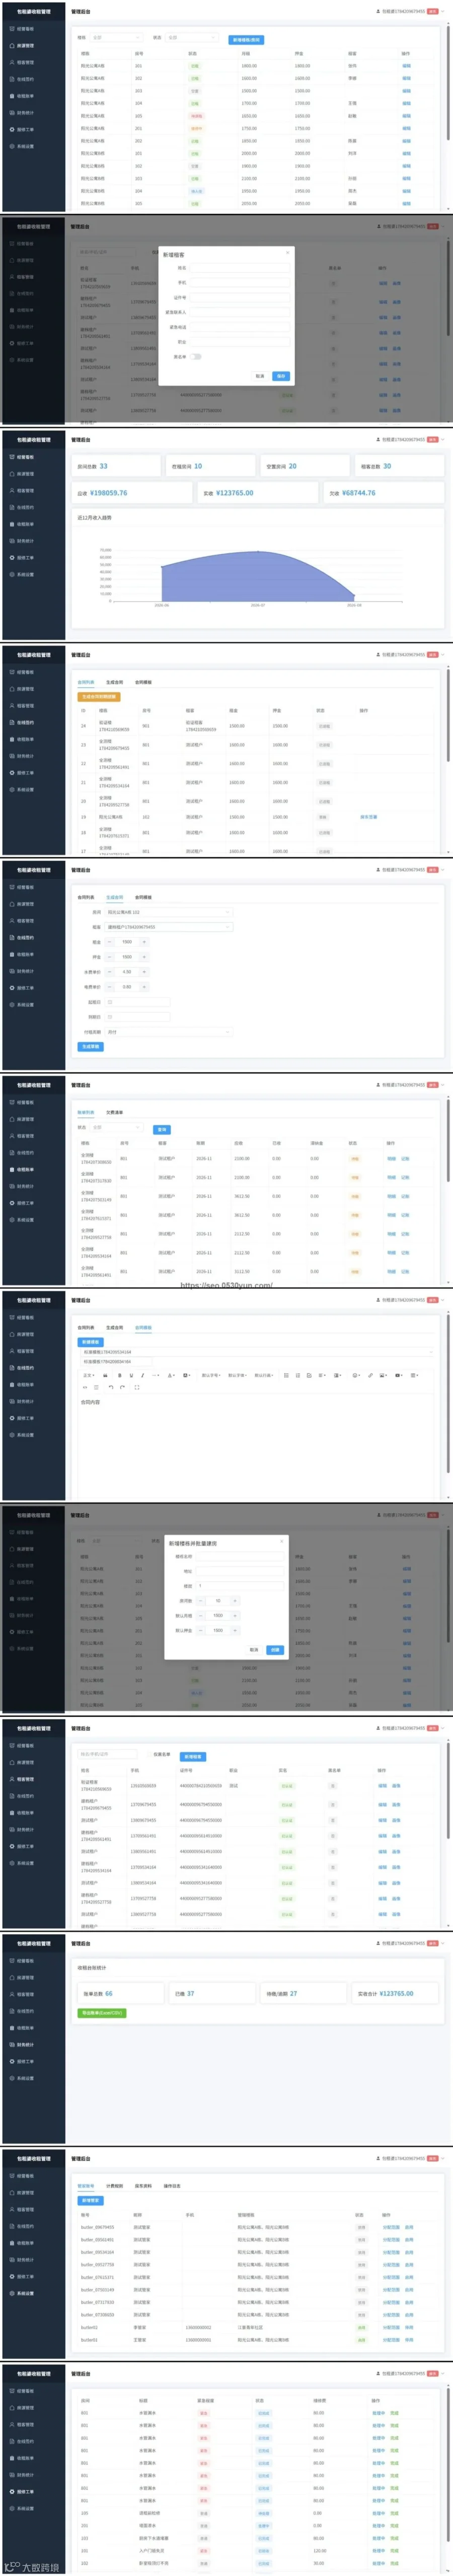Click 新增管家 button in system settings panel
453x2576 pixels.
click(x=90, y=2201)
